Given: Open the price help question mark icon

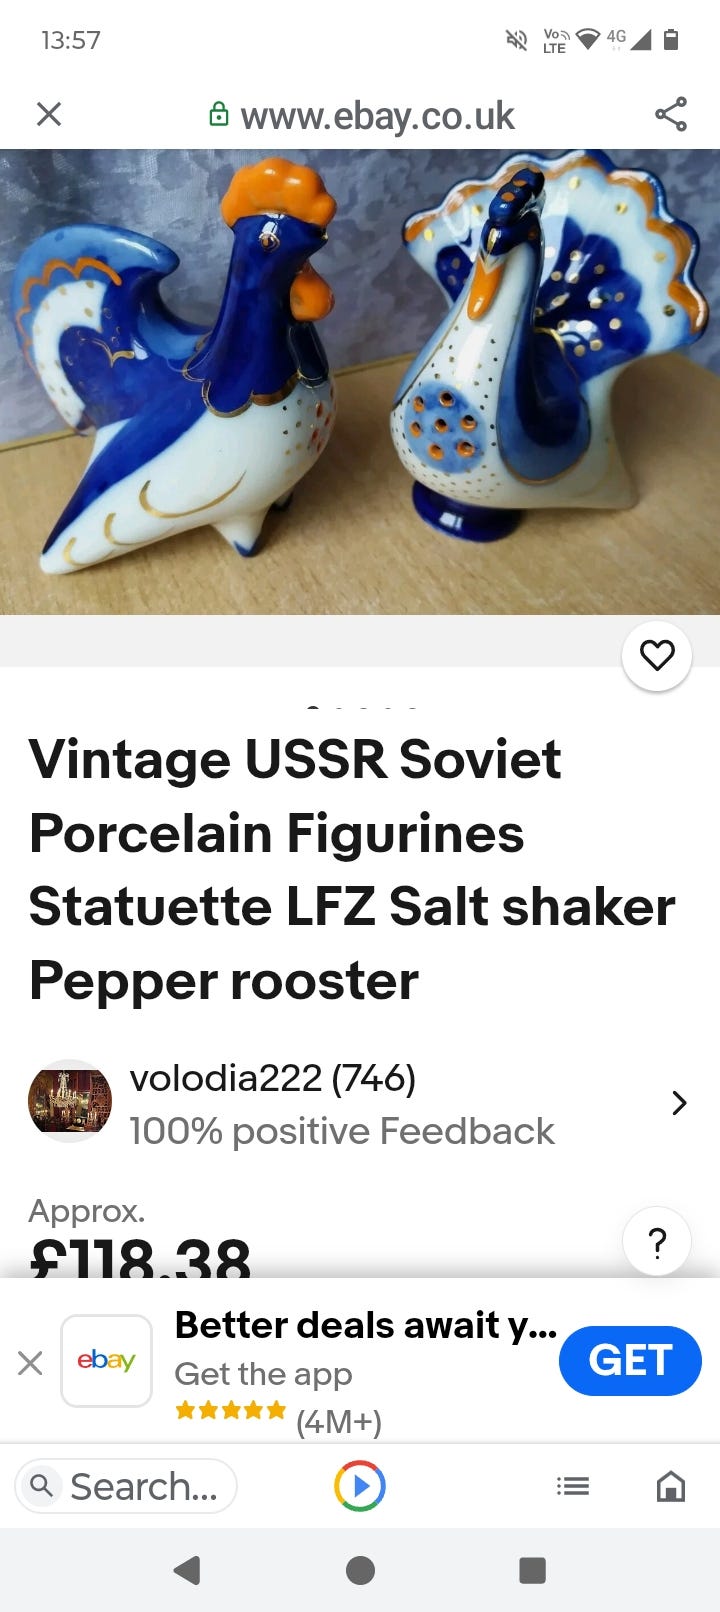Looking at the screenshot, I should pyautogui.click(x=657, y=1243).
